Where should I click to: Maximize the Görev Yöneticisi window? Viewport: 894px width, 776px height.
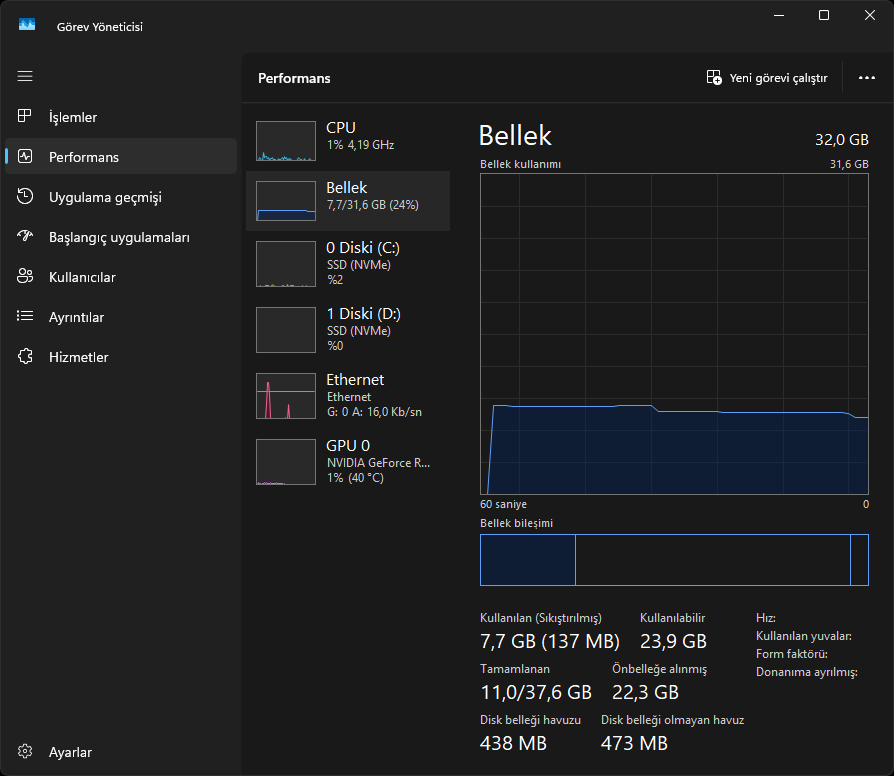(824, 15)
